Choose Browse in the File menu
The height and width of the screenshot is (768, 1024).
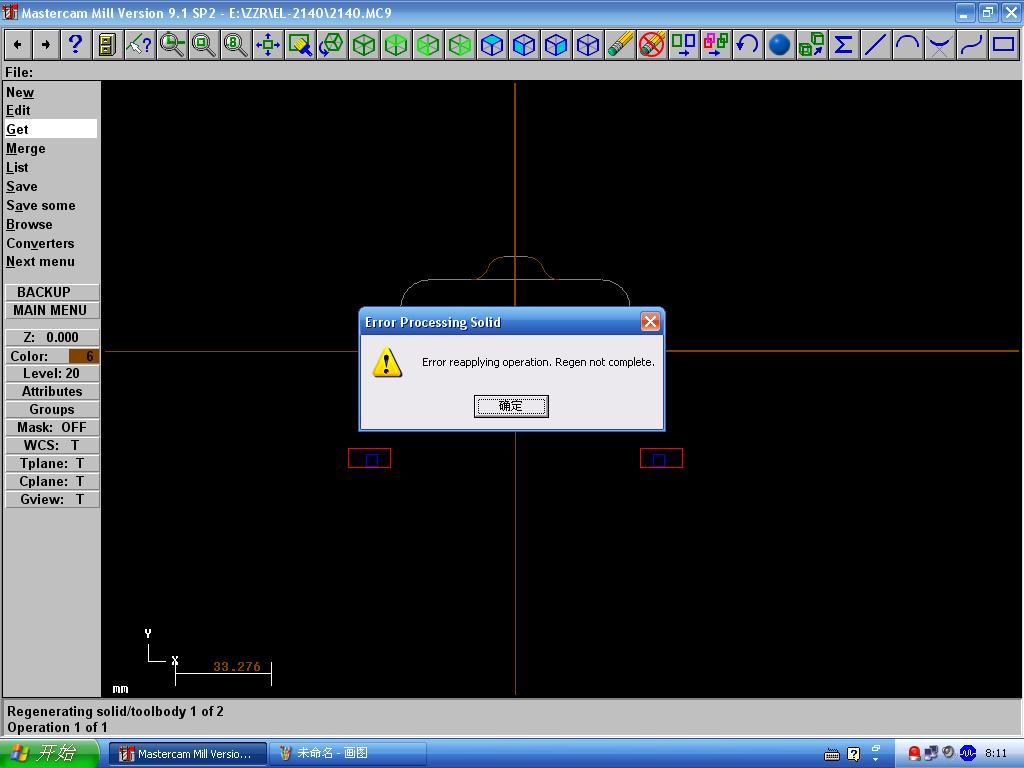[x=29, y=224]
